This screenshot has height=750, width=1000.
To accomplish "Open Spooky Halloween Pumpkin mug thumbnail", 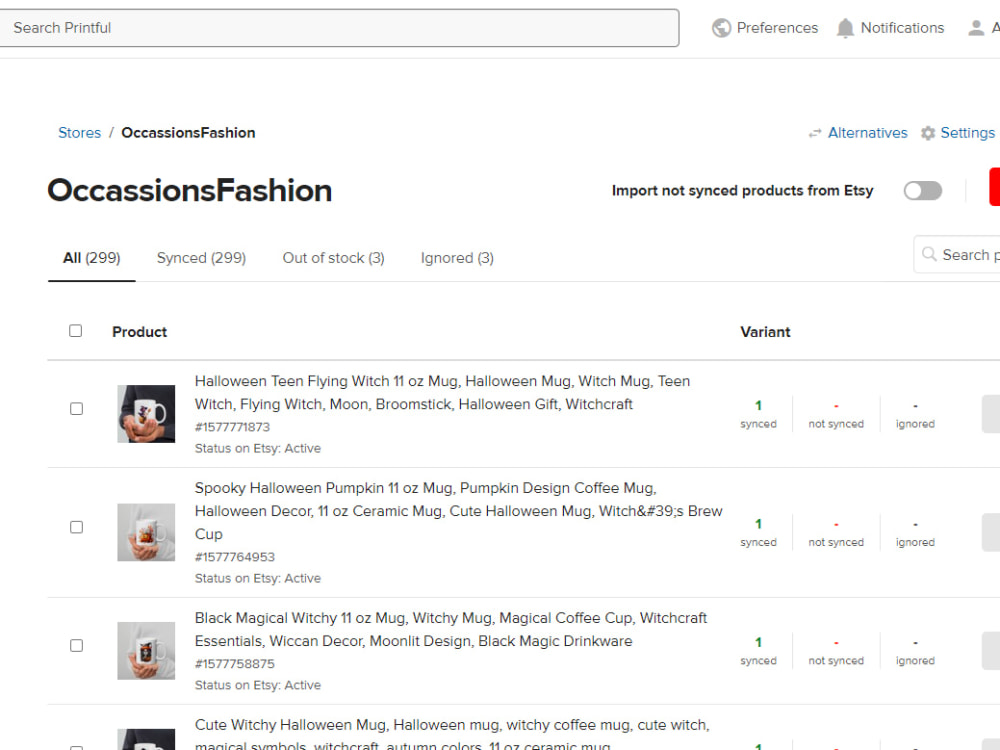I will tap(146, 533).
